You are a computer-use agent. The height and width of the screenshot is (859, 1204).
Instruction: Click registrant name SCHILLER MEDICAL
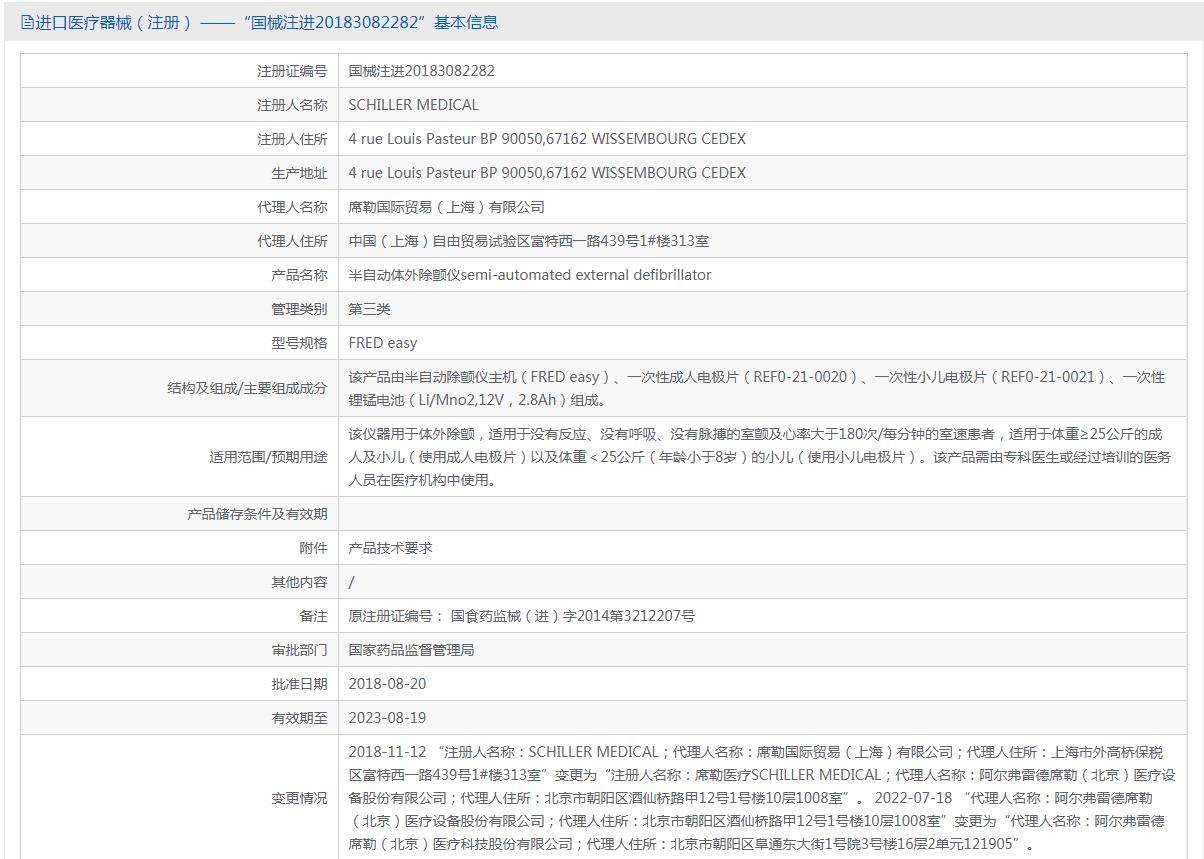click(413, 105)
